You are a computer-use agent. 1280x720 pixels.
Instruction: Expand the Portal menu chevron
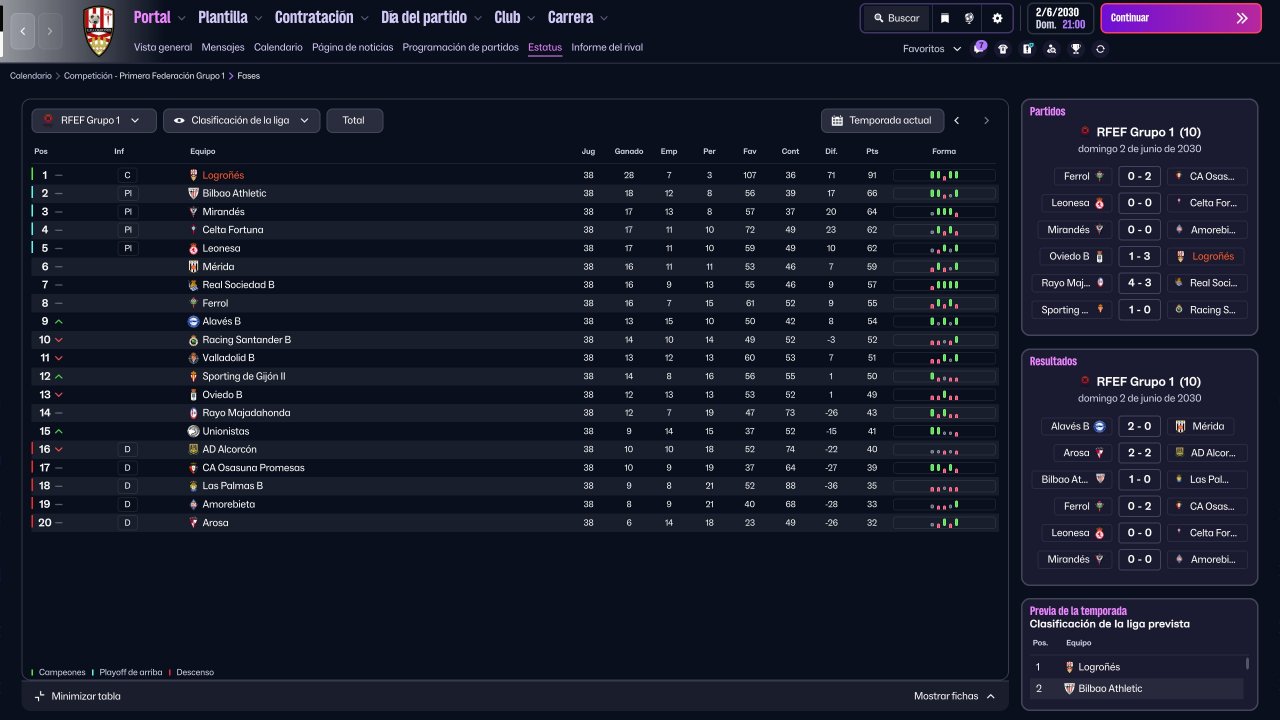click(180, 18)
